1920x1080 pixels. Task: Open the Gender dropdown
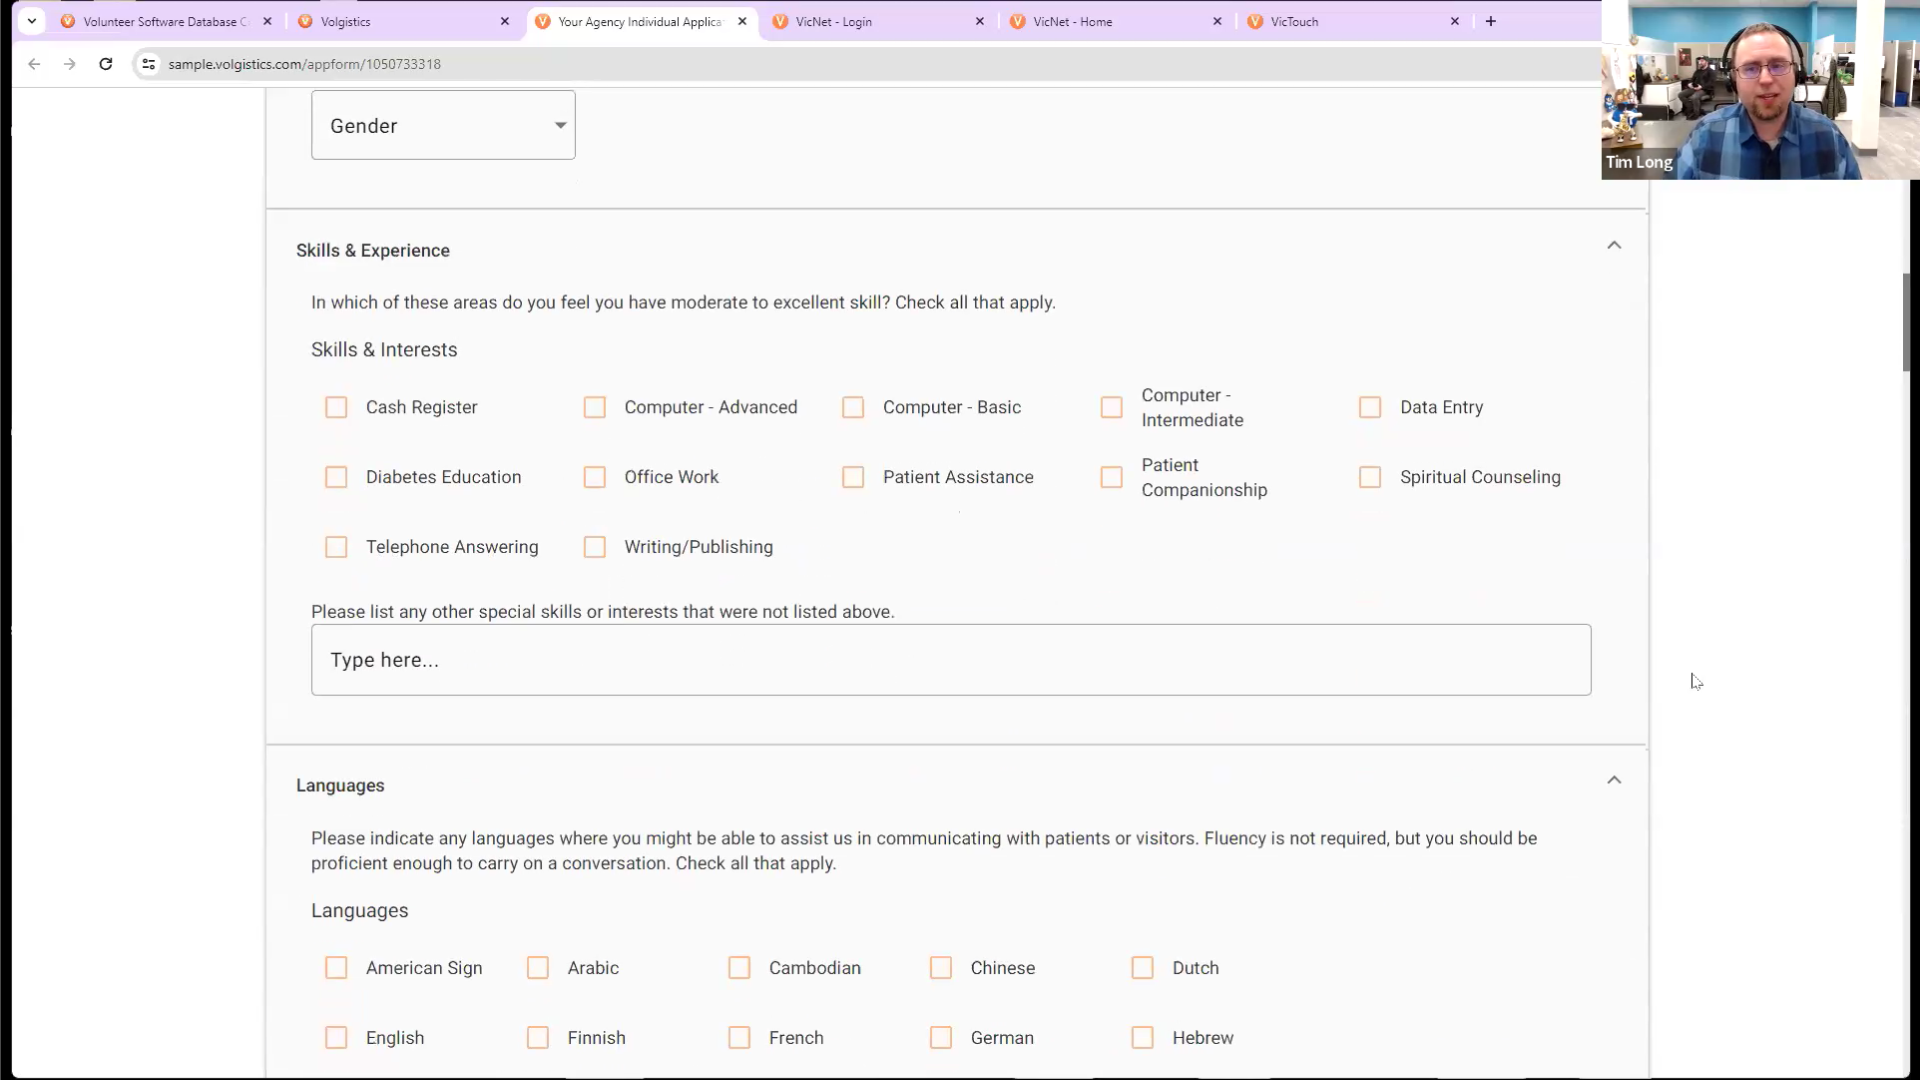point(443,126)
